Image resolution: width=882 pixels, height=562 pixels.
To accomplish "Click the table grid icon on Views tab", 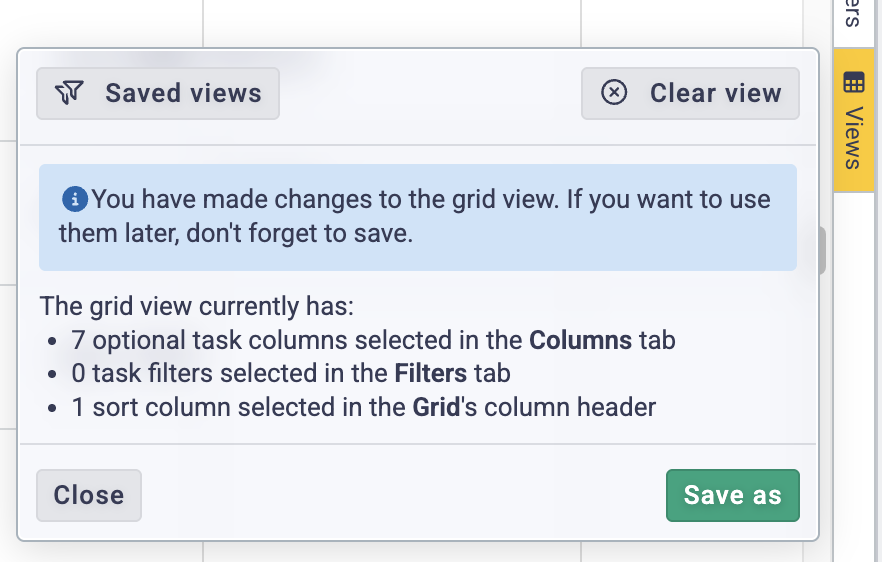I will (x=853, y=82).
